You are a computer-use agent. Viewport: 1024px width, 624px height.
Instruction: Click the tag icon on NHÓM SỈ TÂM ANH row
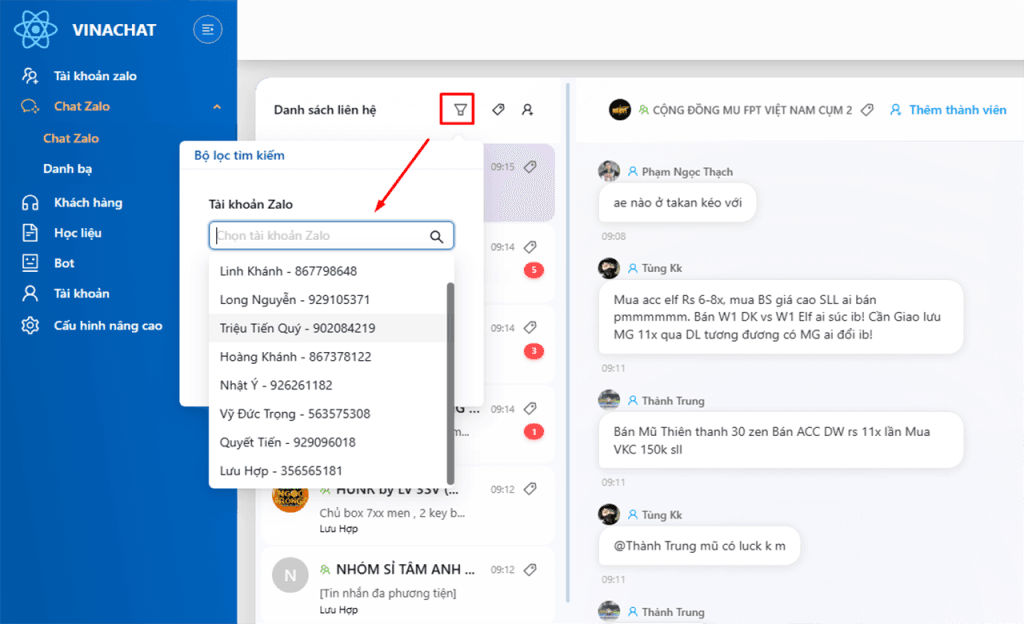tap(530, 569)
